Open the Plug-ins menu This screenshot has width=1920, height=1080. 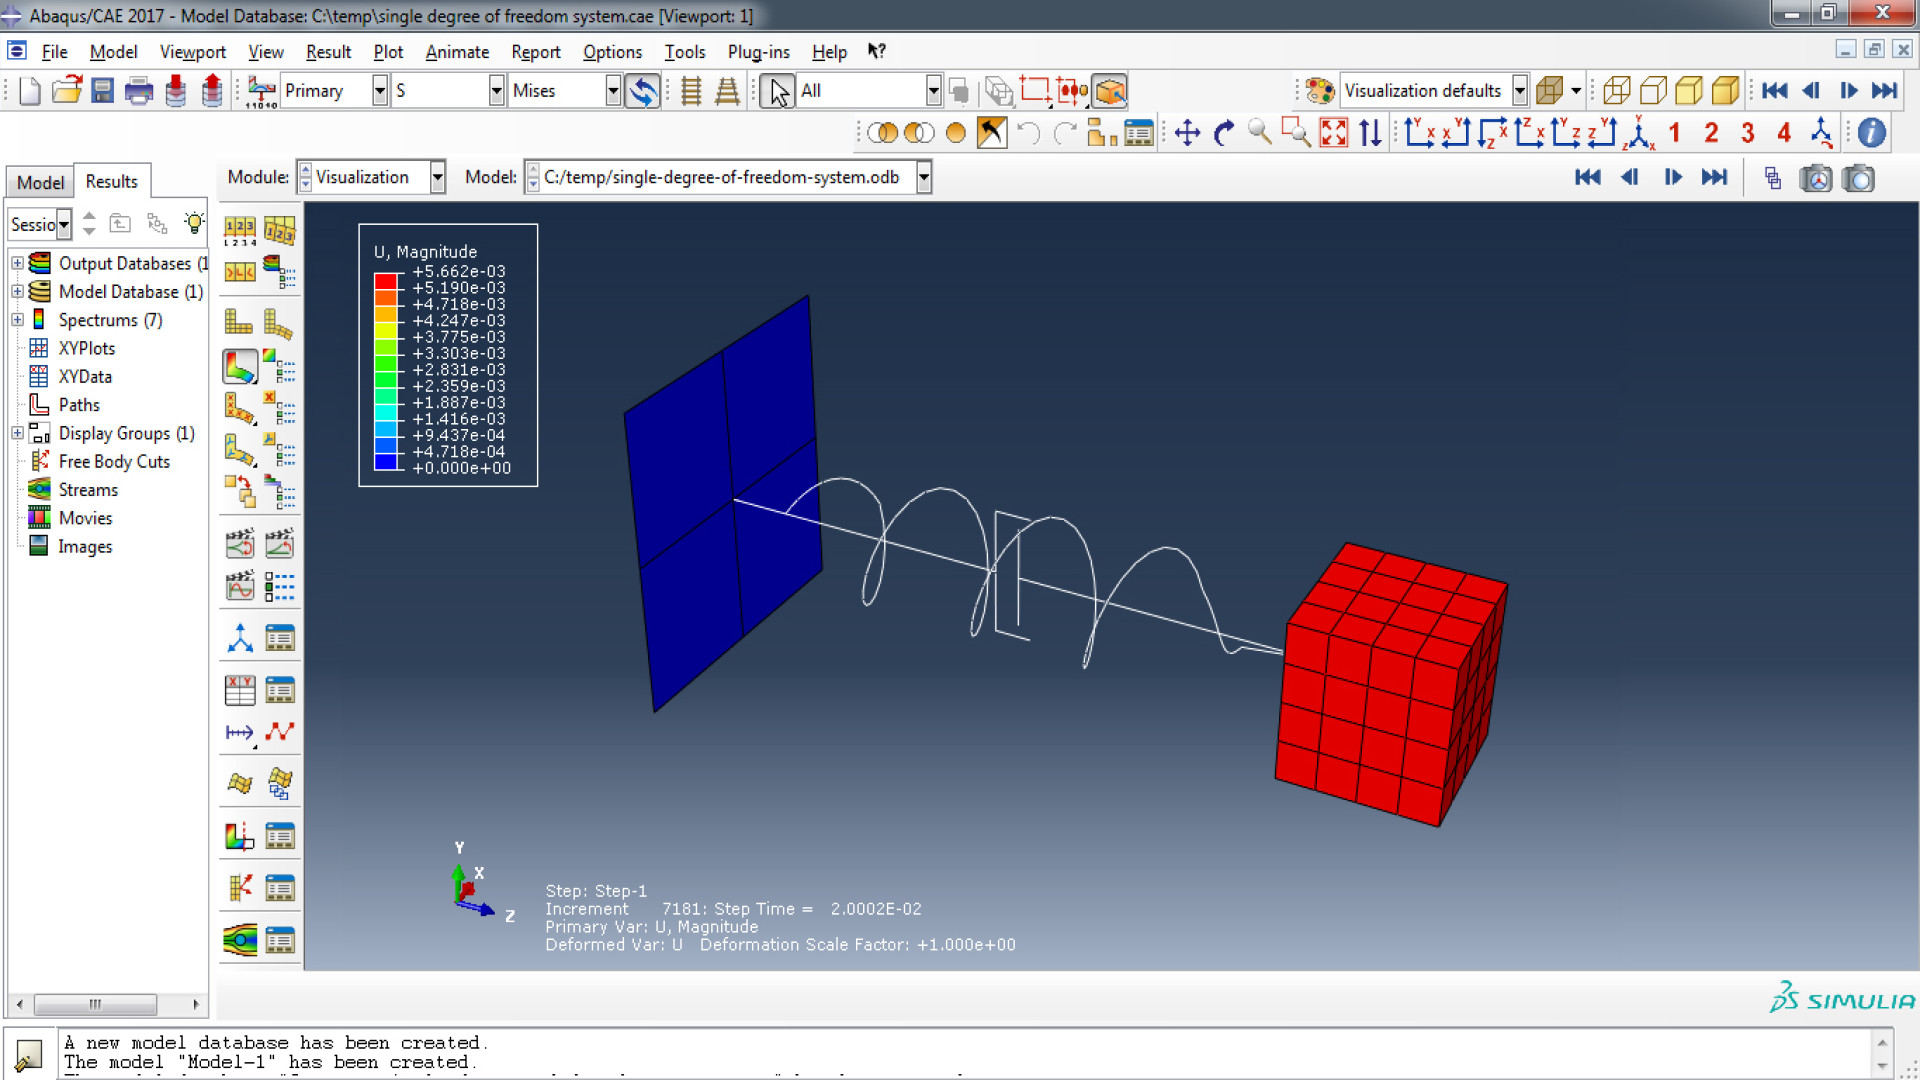coord(758,52)
